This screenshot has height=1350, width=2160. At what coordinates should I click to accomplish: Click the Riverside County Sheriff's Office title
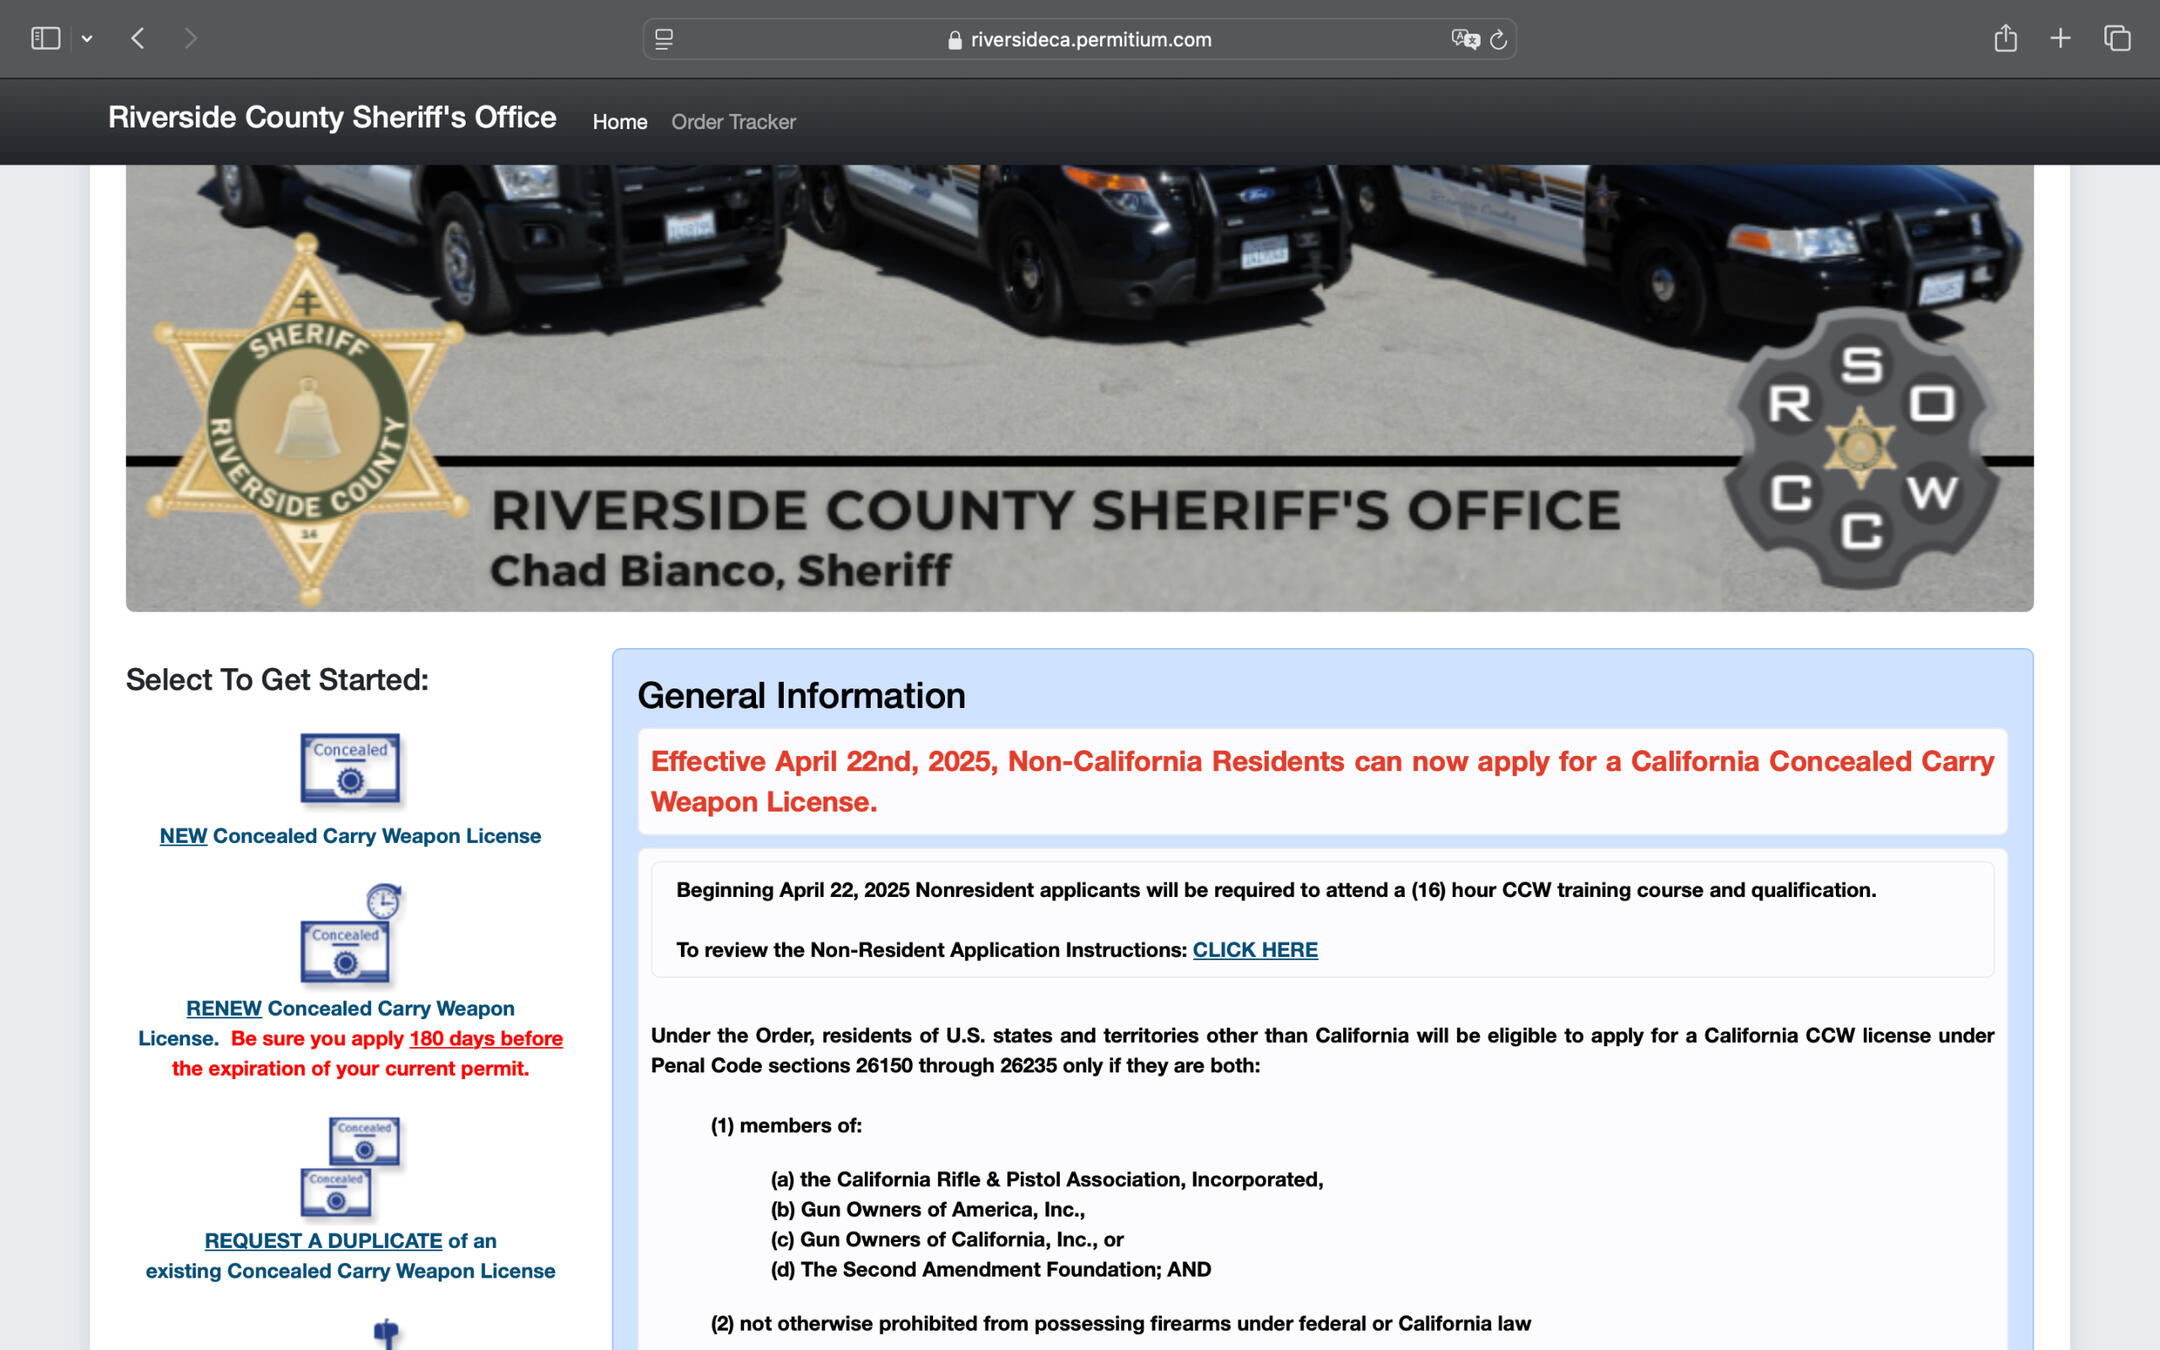click(332, 118)
